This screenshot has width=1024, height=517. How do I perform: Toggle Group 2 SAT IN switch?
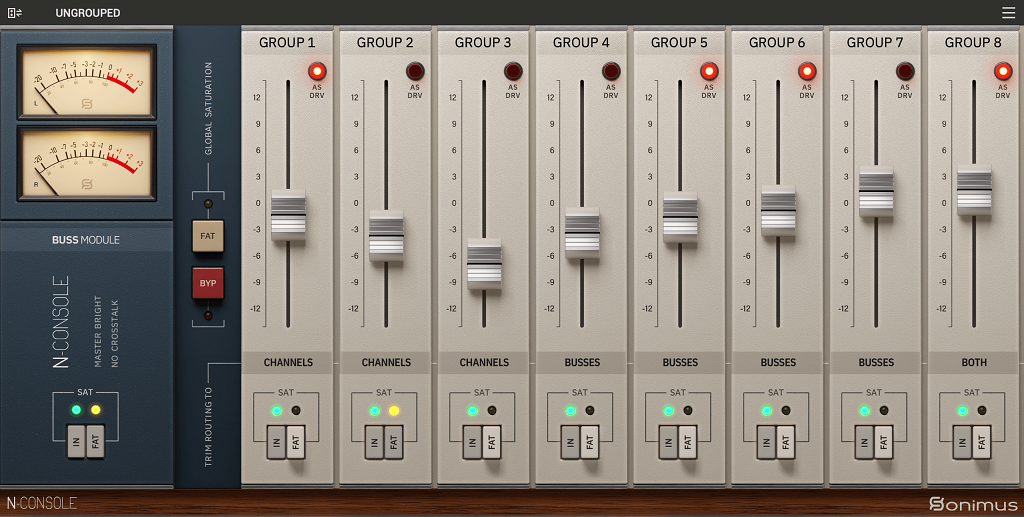[x=374, y=442]
